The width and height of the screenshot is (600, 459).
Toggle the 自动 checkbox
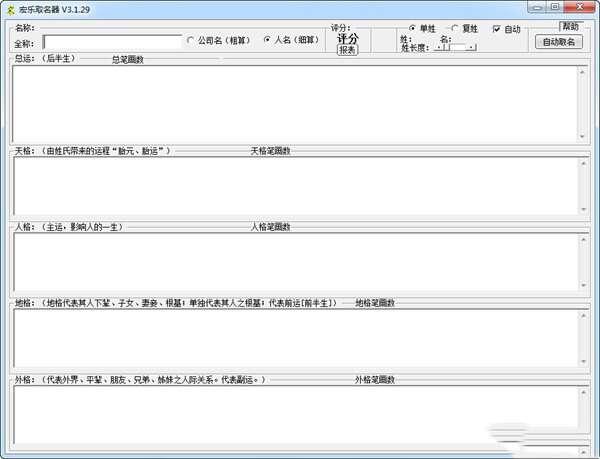click(x=497, y=29)
